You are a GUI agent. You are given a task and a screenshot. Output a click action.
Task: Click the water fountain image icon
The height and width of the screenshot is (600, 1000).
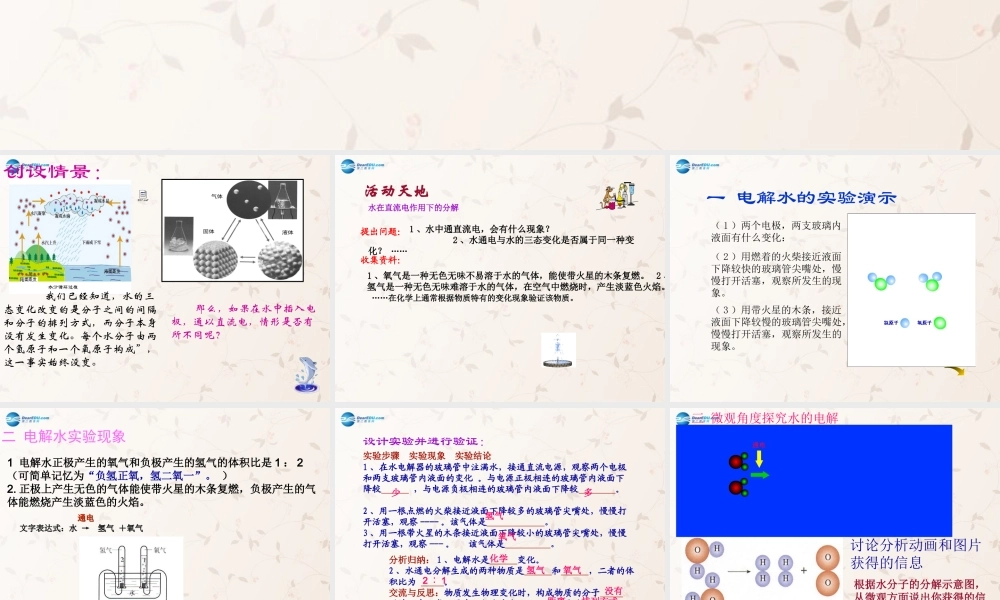553,348
